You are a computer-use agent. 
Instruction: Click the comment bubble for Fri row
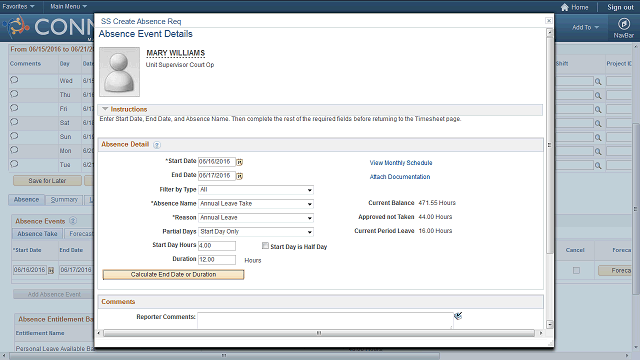click(14, 108)
